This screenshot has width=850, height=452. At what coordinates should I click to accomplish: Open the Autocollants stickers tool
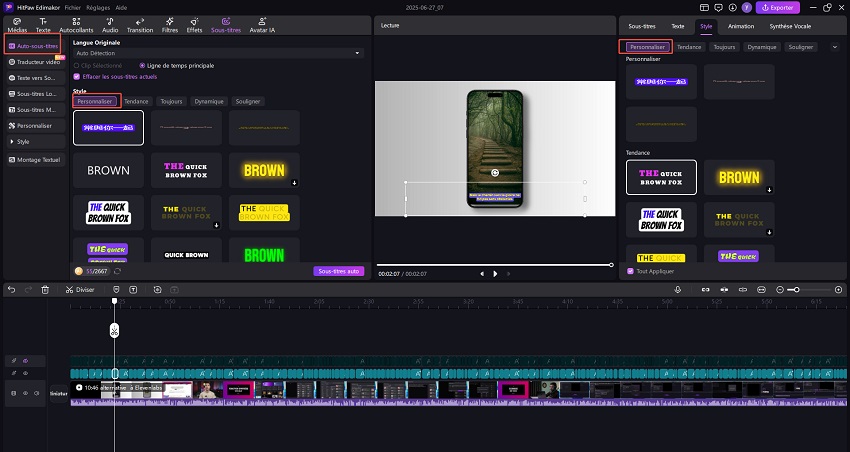pyautogui.click(x=76, y=25)
